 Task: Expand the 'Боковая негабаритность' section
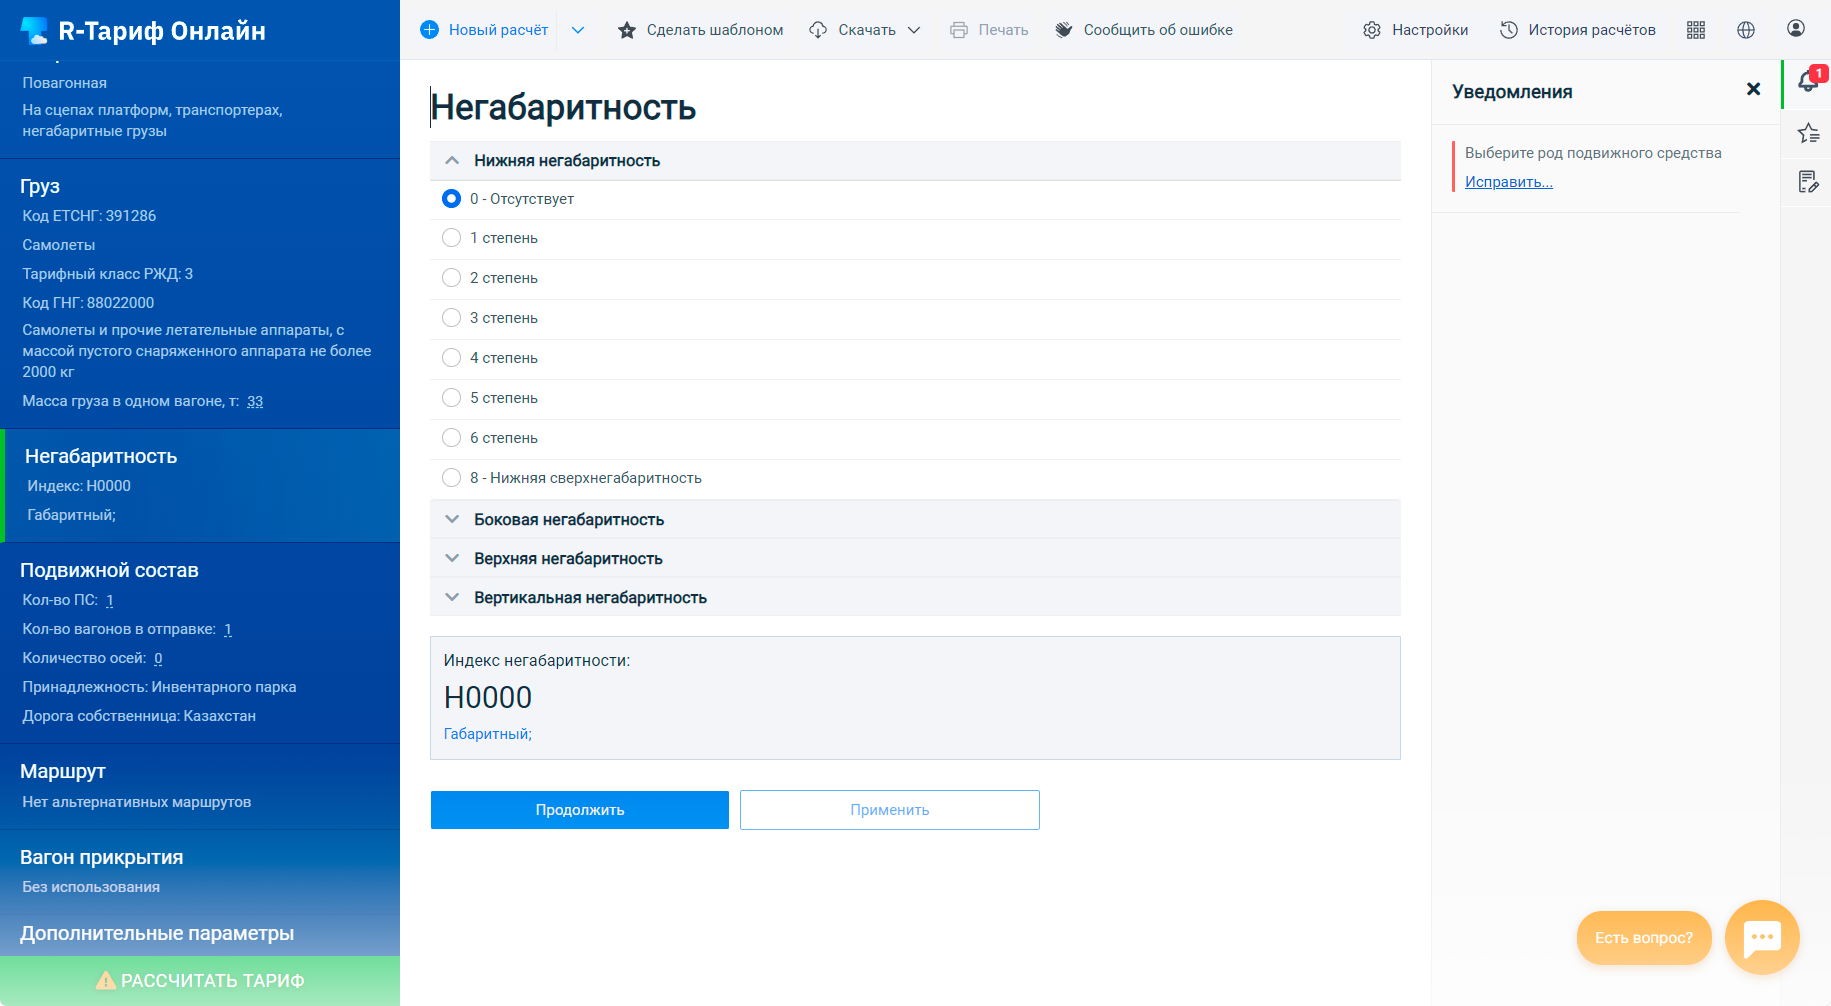(568, 520)
